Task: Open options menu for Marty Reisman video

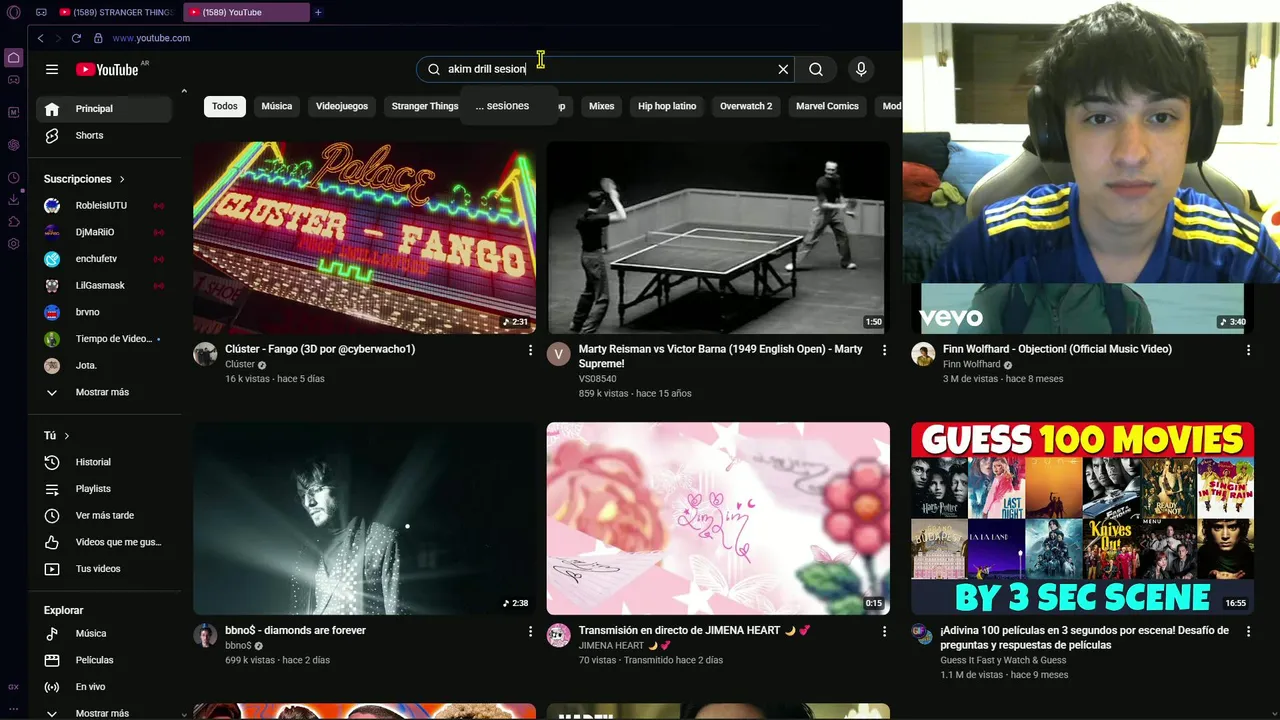Action: 884,350
